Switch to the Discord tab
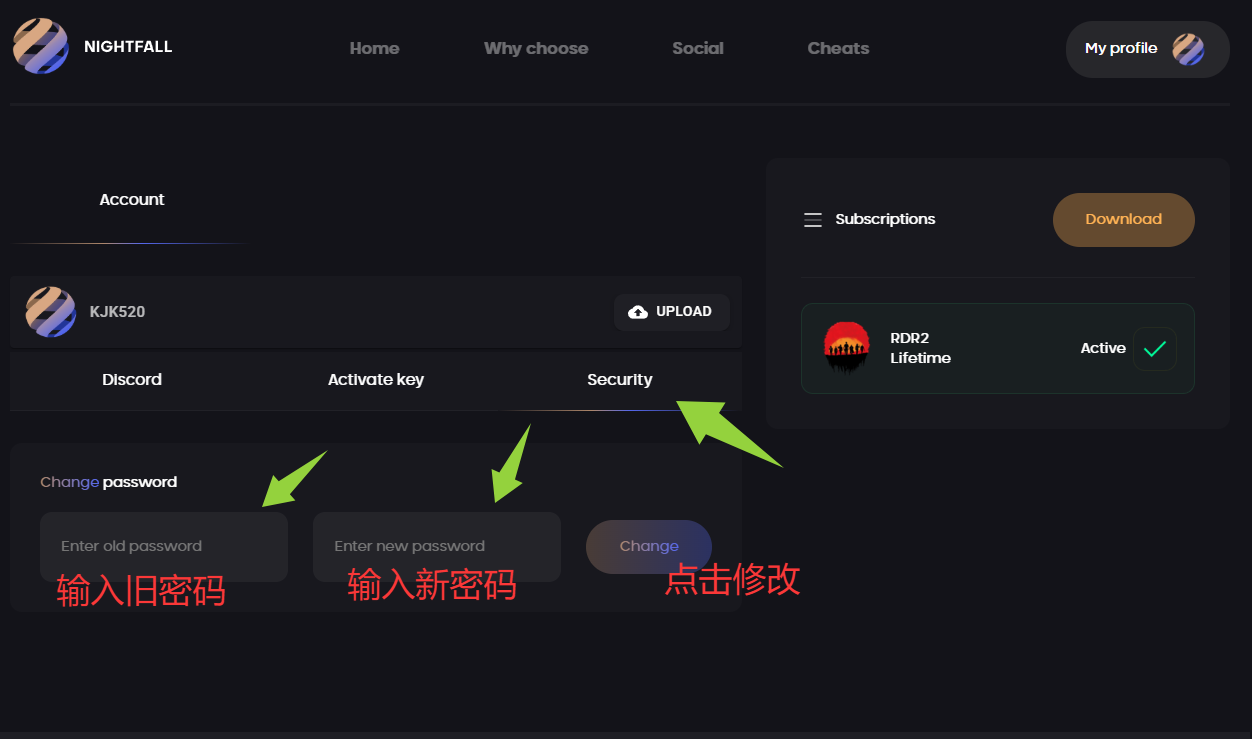The width and height of the screenshot is (1252, 739). pyautogui.click(x=132, y=380)
